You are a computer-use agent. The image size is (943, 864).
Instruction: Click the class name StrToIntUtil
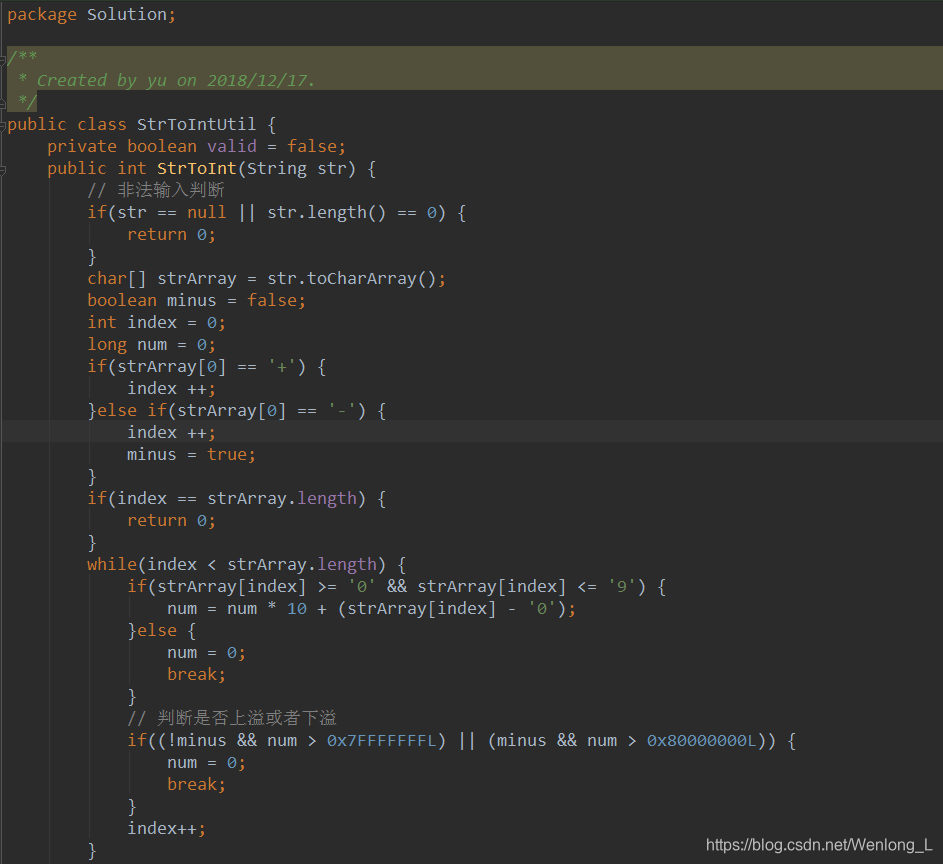click(x=196, y=124)
